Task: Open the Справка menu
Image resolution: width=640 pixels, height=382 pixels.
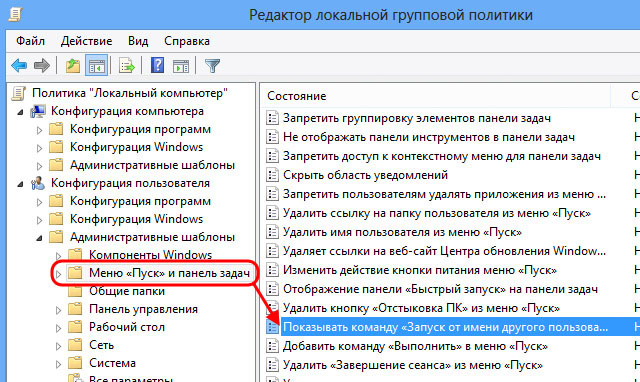Action: pos(187,41)
